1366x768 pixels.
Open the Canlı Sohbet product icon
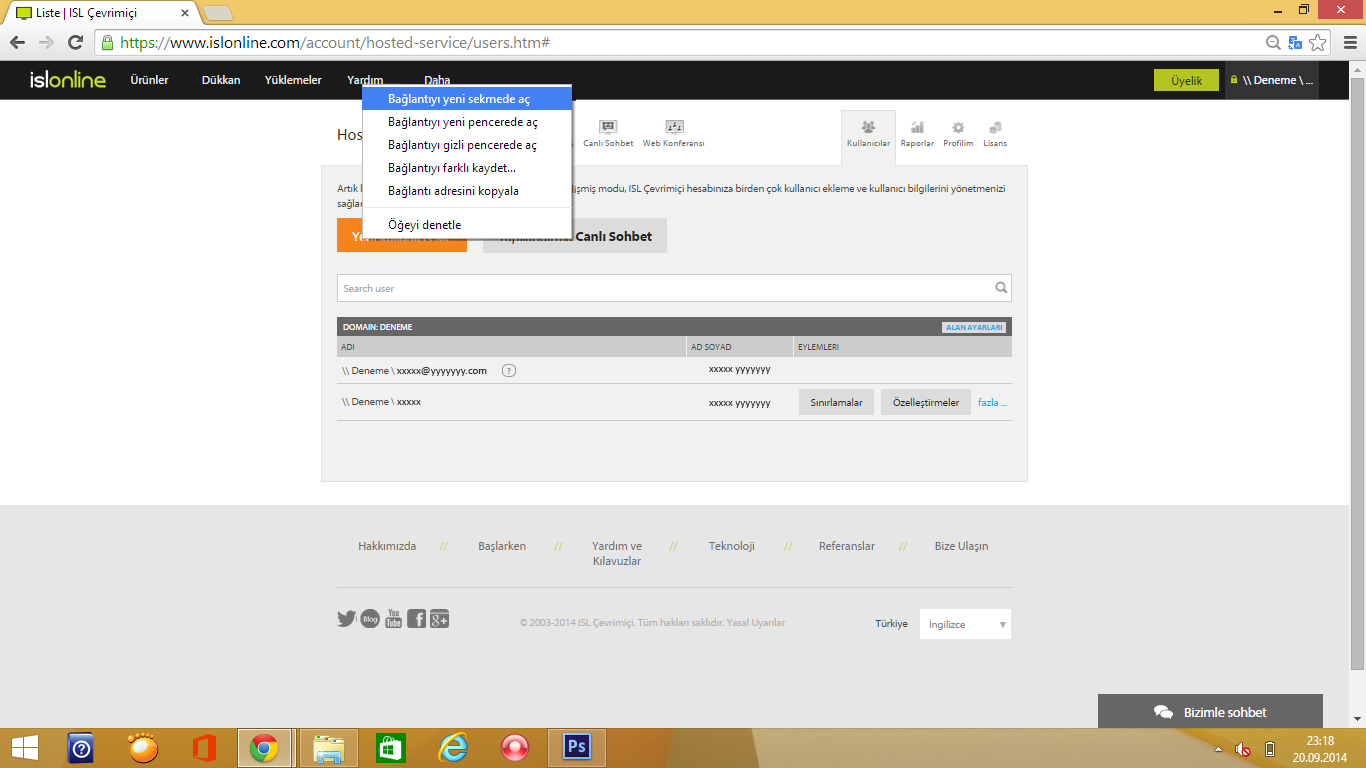pos(608,134)
